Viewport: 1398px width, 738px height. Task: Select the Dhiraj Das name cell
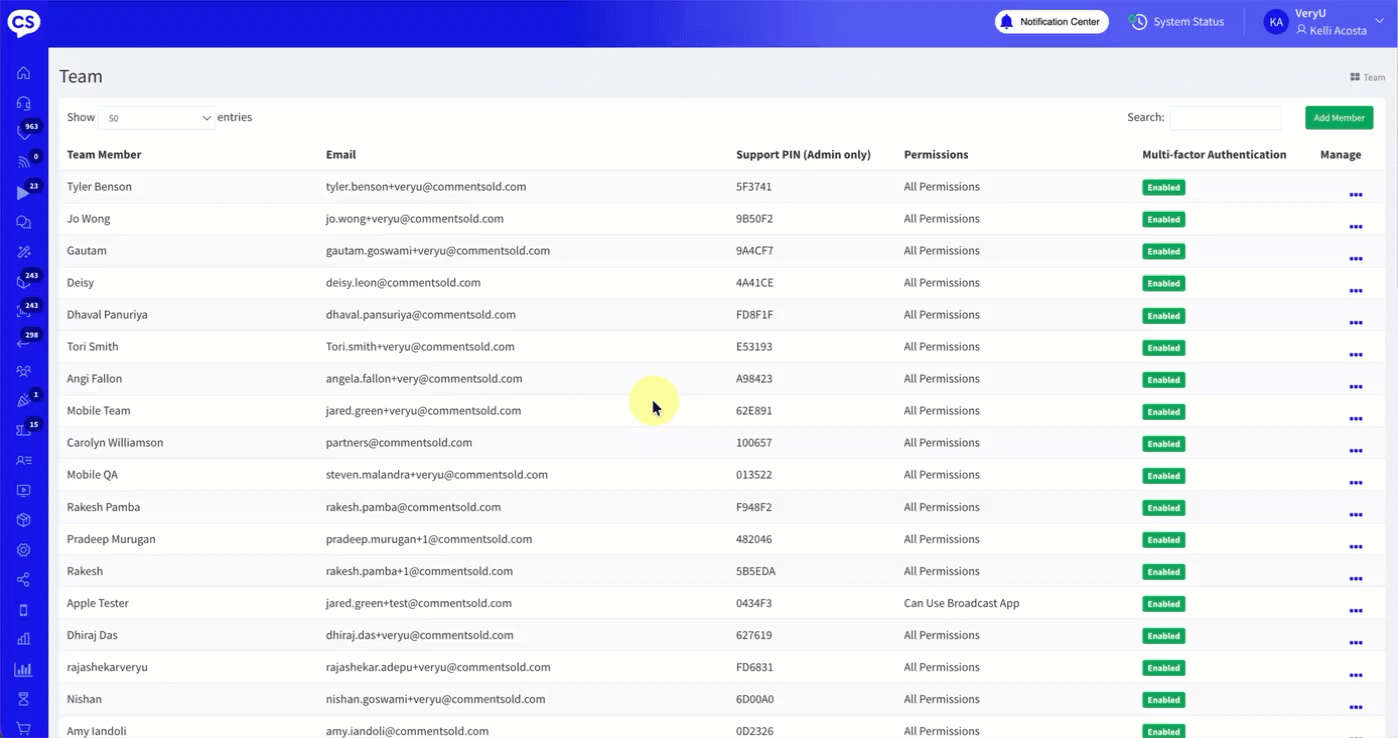click(90, 635)
